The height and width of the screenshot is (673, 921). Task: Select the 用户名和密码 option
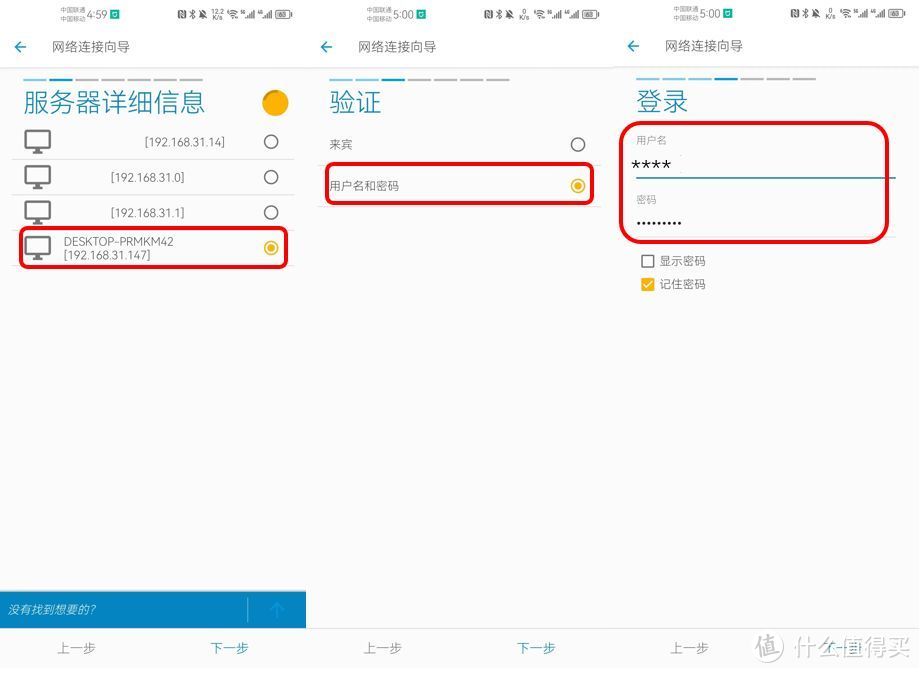pos(459,185)
